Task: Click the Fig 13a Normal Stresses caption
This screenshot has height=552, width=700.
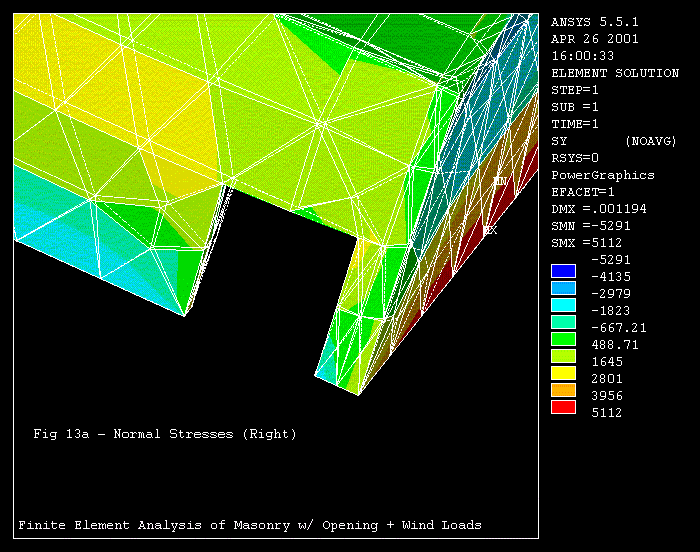Action: click(165, 434)
